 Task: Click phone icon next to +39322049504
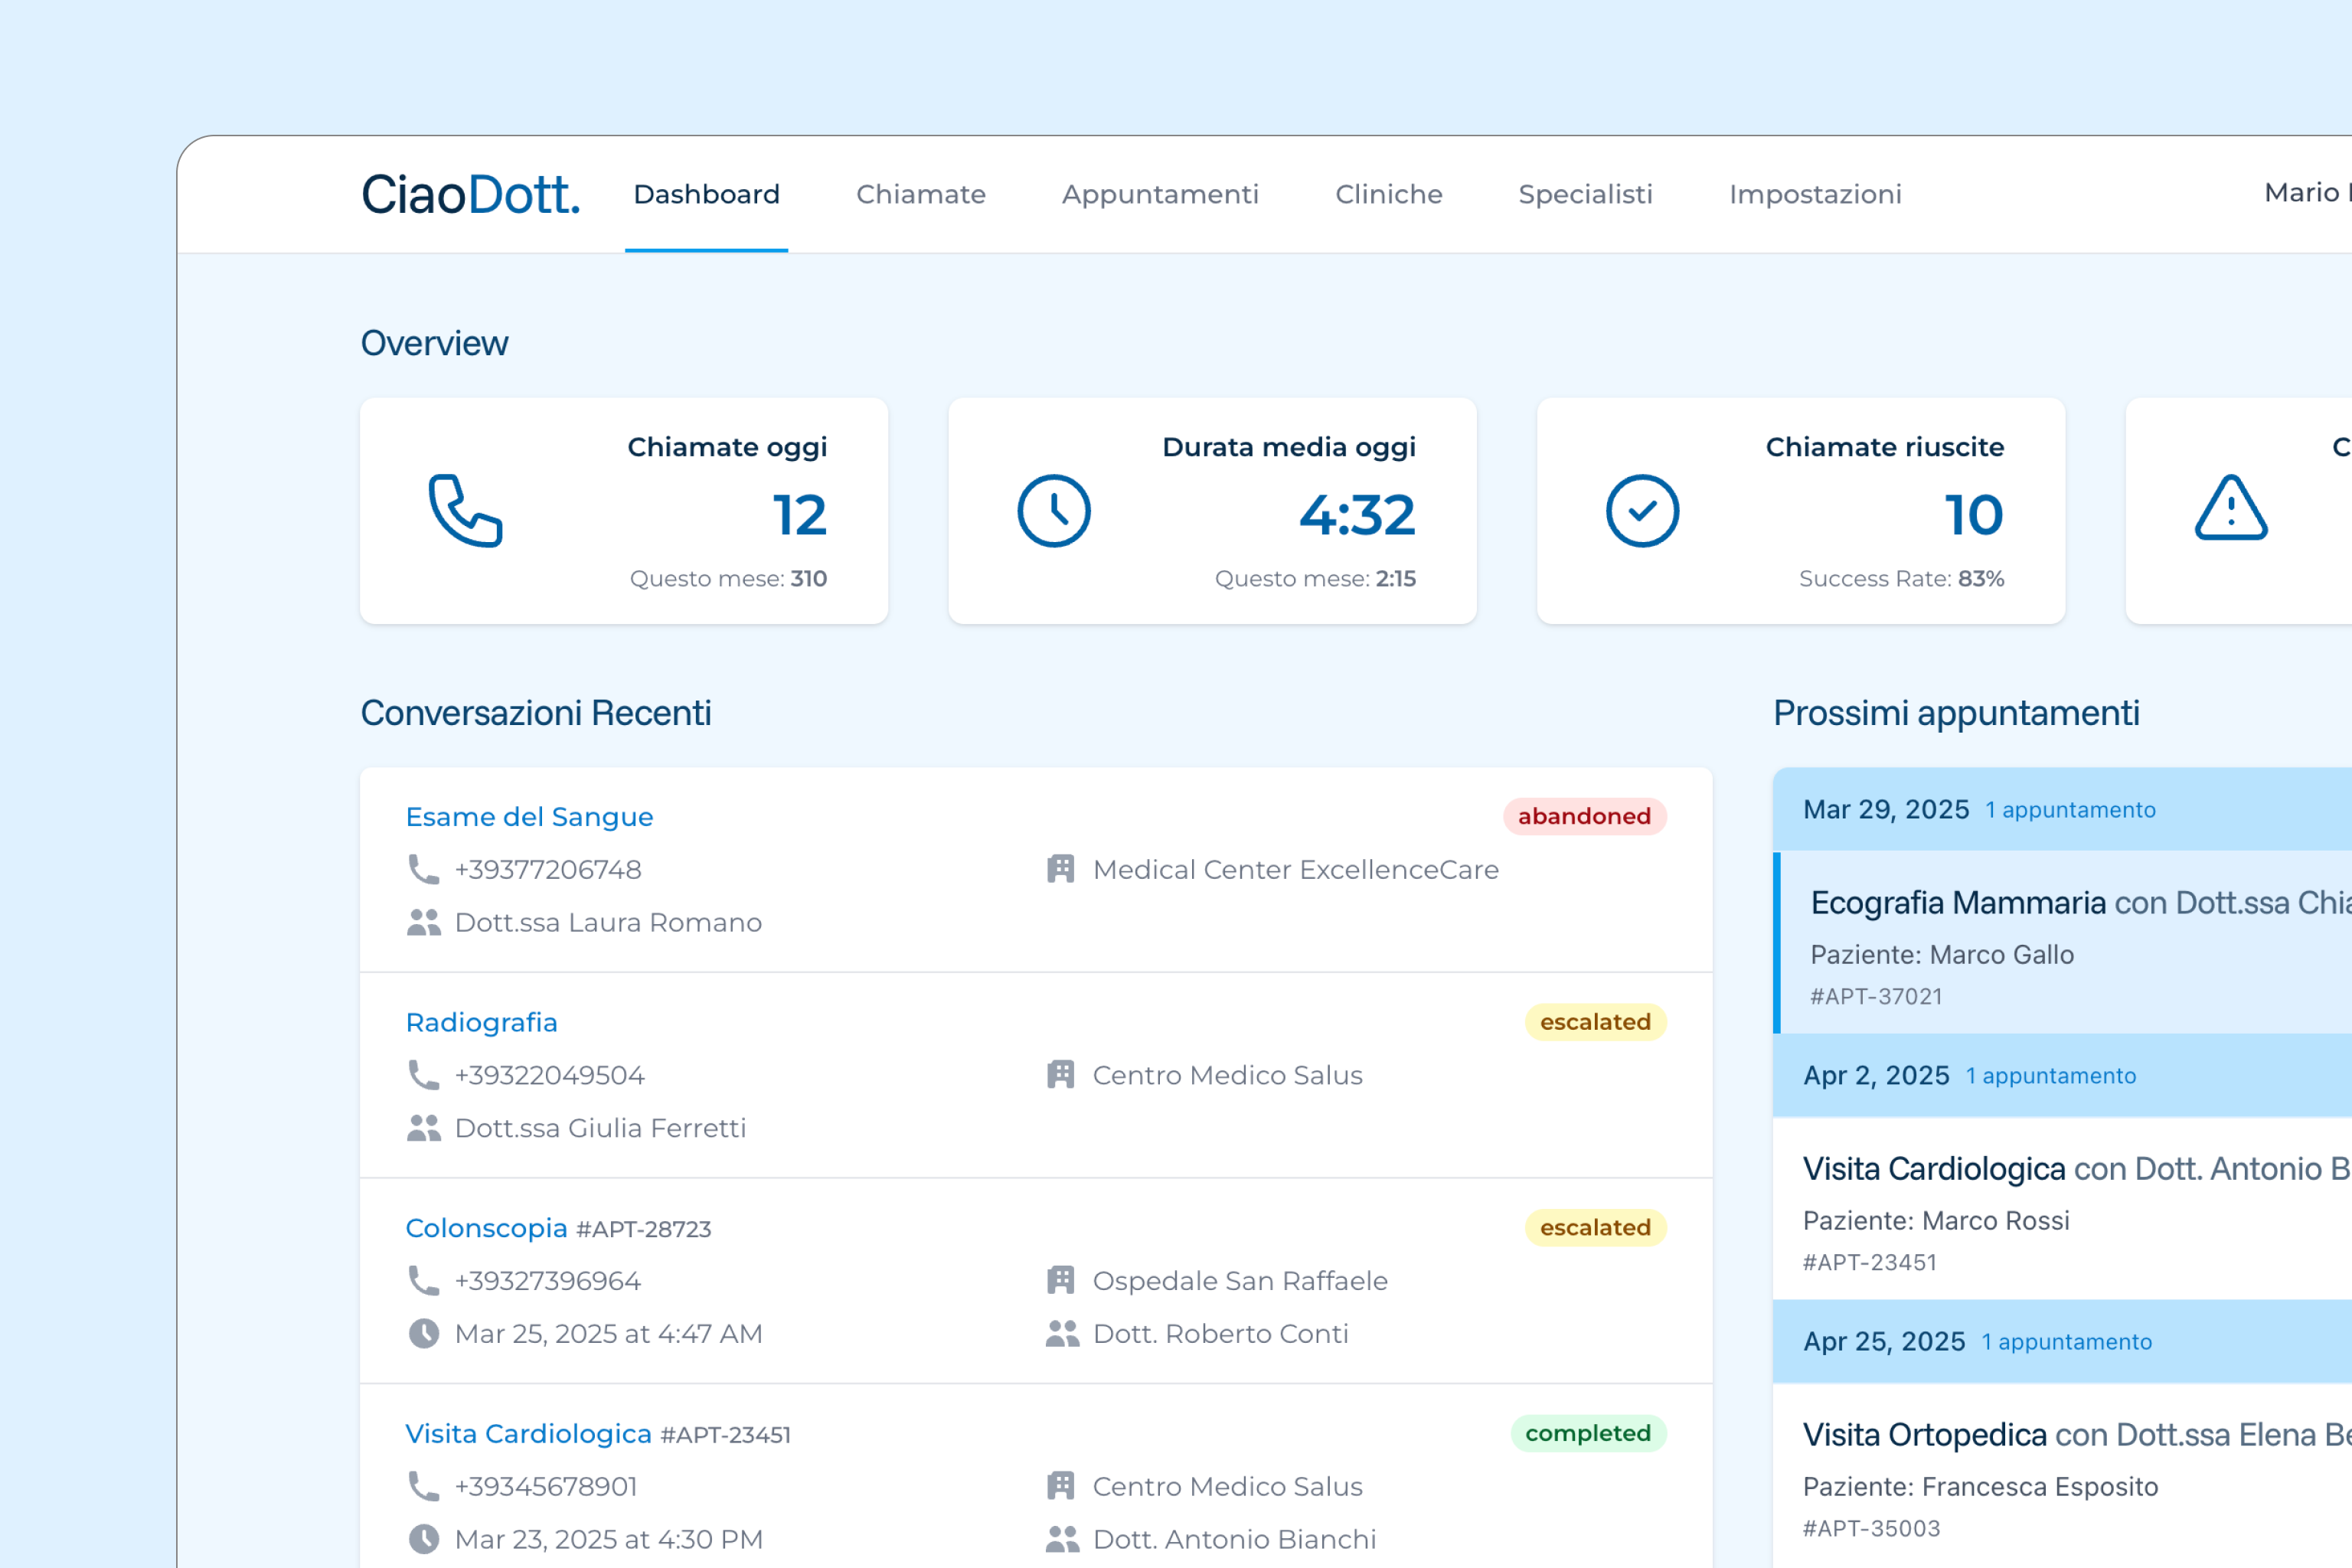(x=424, y=1075)
